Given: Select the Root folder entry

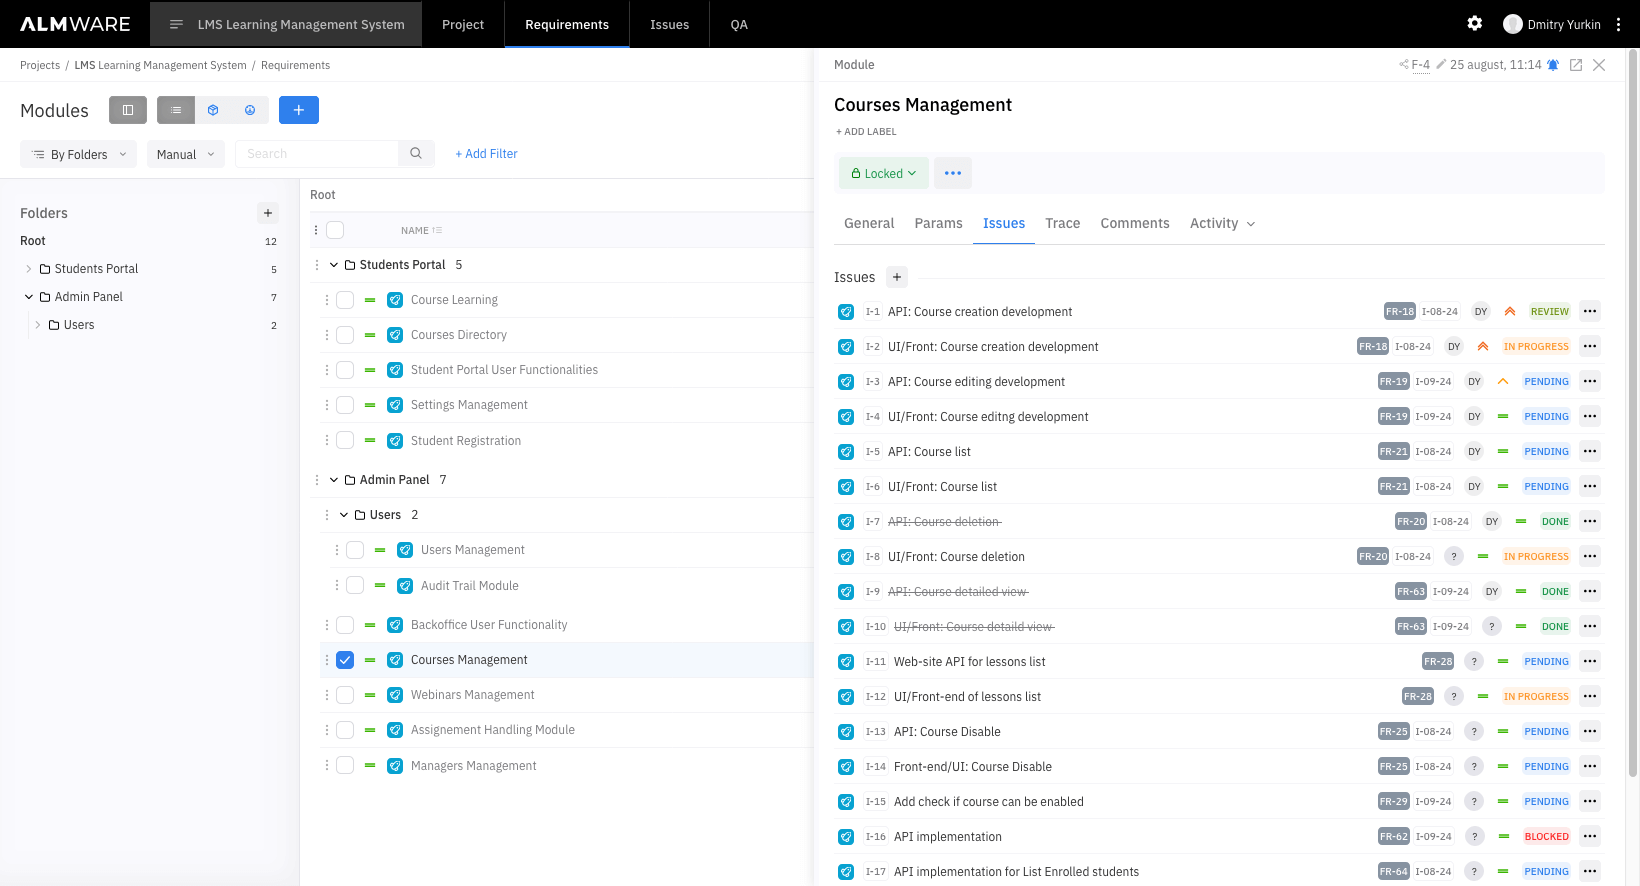Looking at the screenshot, I should [x=33, y=241].
